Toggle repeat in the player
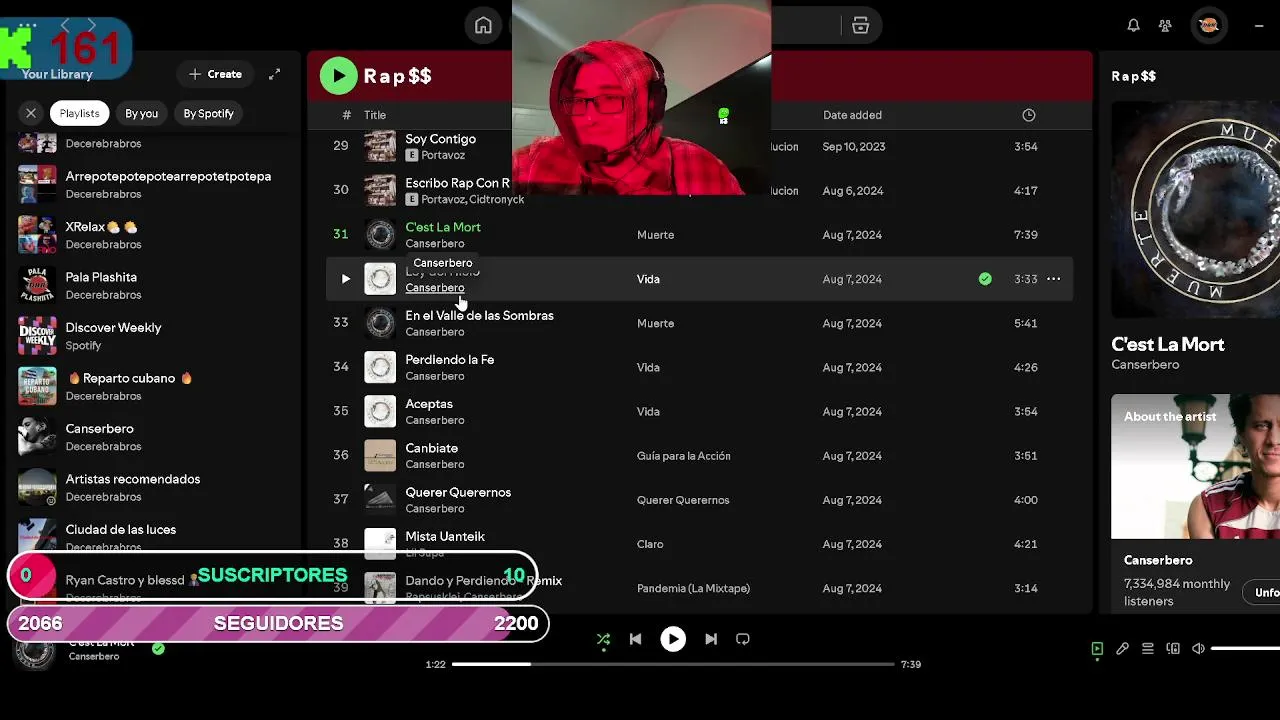The image size is (1280, 720). point(743,639)
